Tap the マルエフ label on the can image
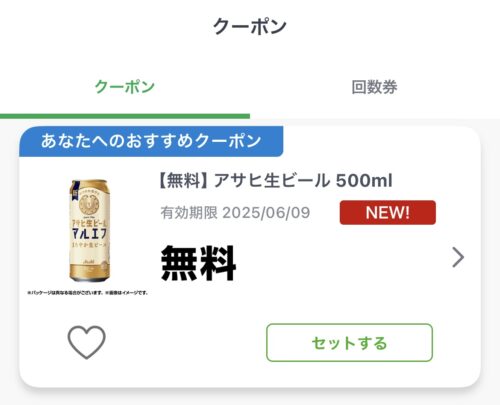500x405 pixels. pos(89,233)
